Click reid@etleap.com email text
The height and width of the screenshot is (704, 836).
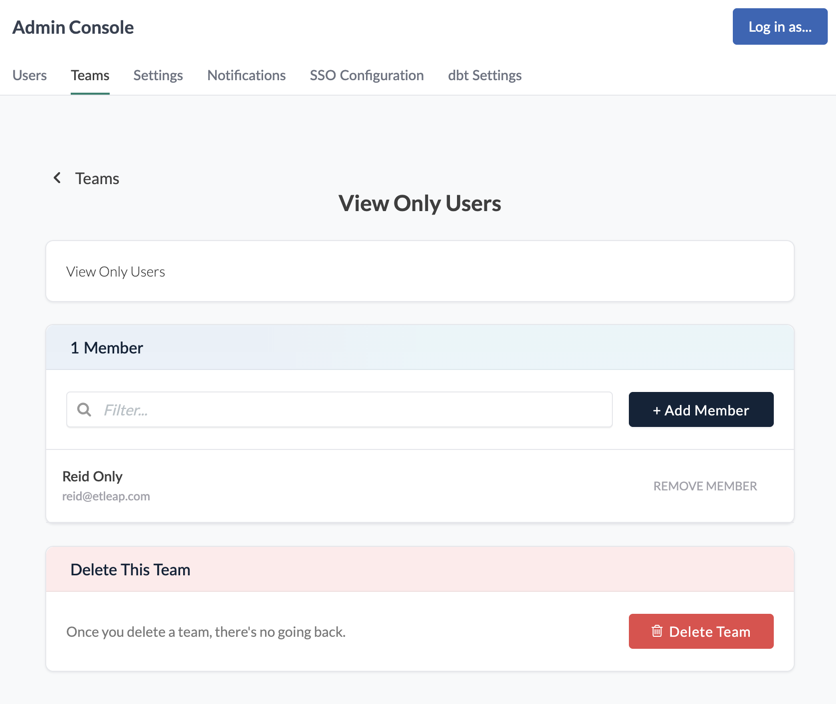click(106, 496)
